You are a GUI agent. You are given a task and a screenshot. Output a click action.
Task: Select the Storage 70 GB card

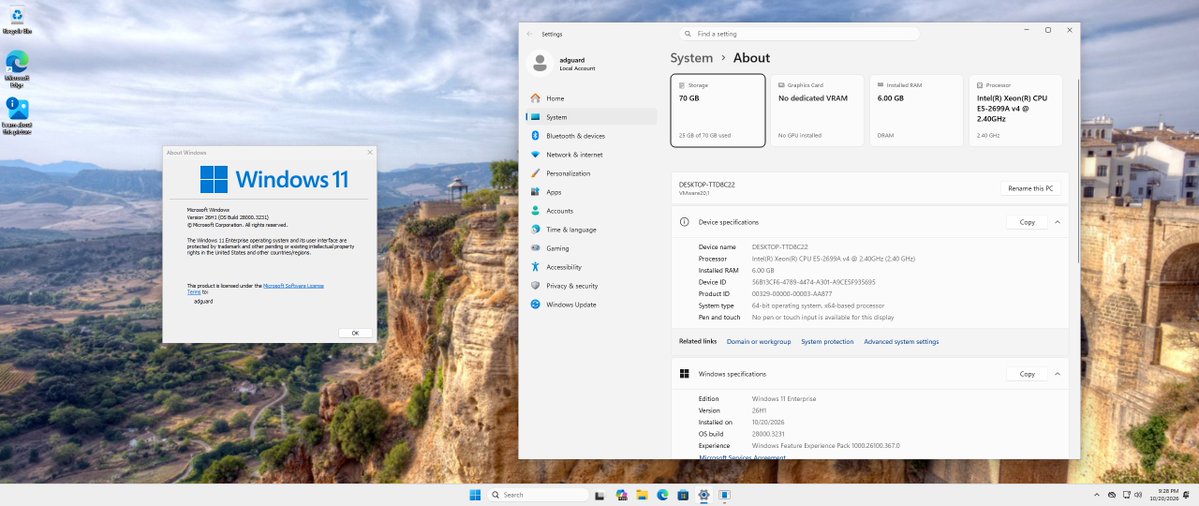click(x=718, y=110)
